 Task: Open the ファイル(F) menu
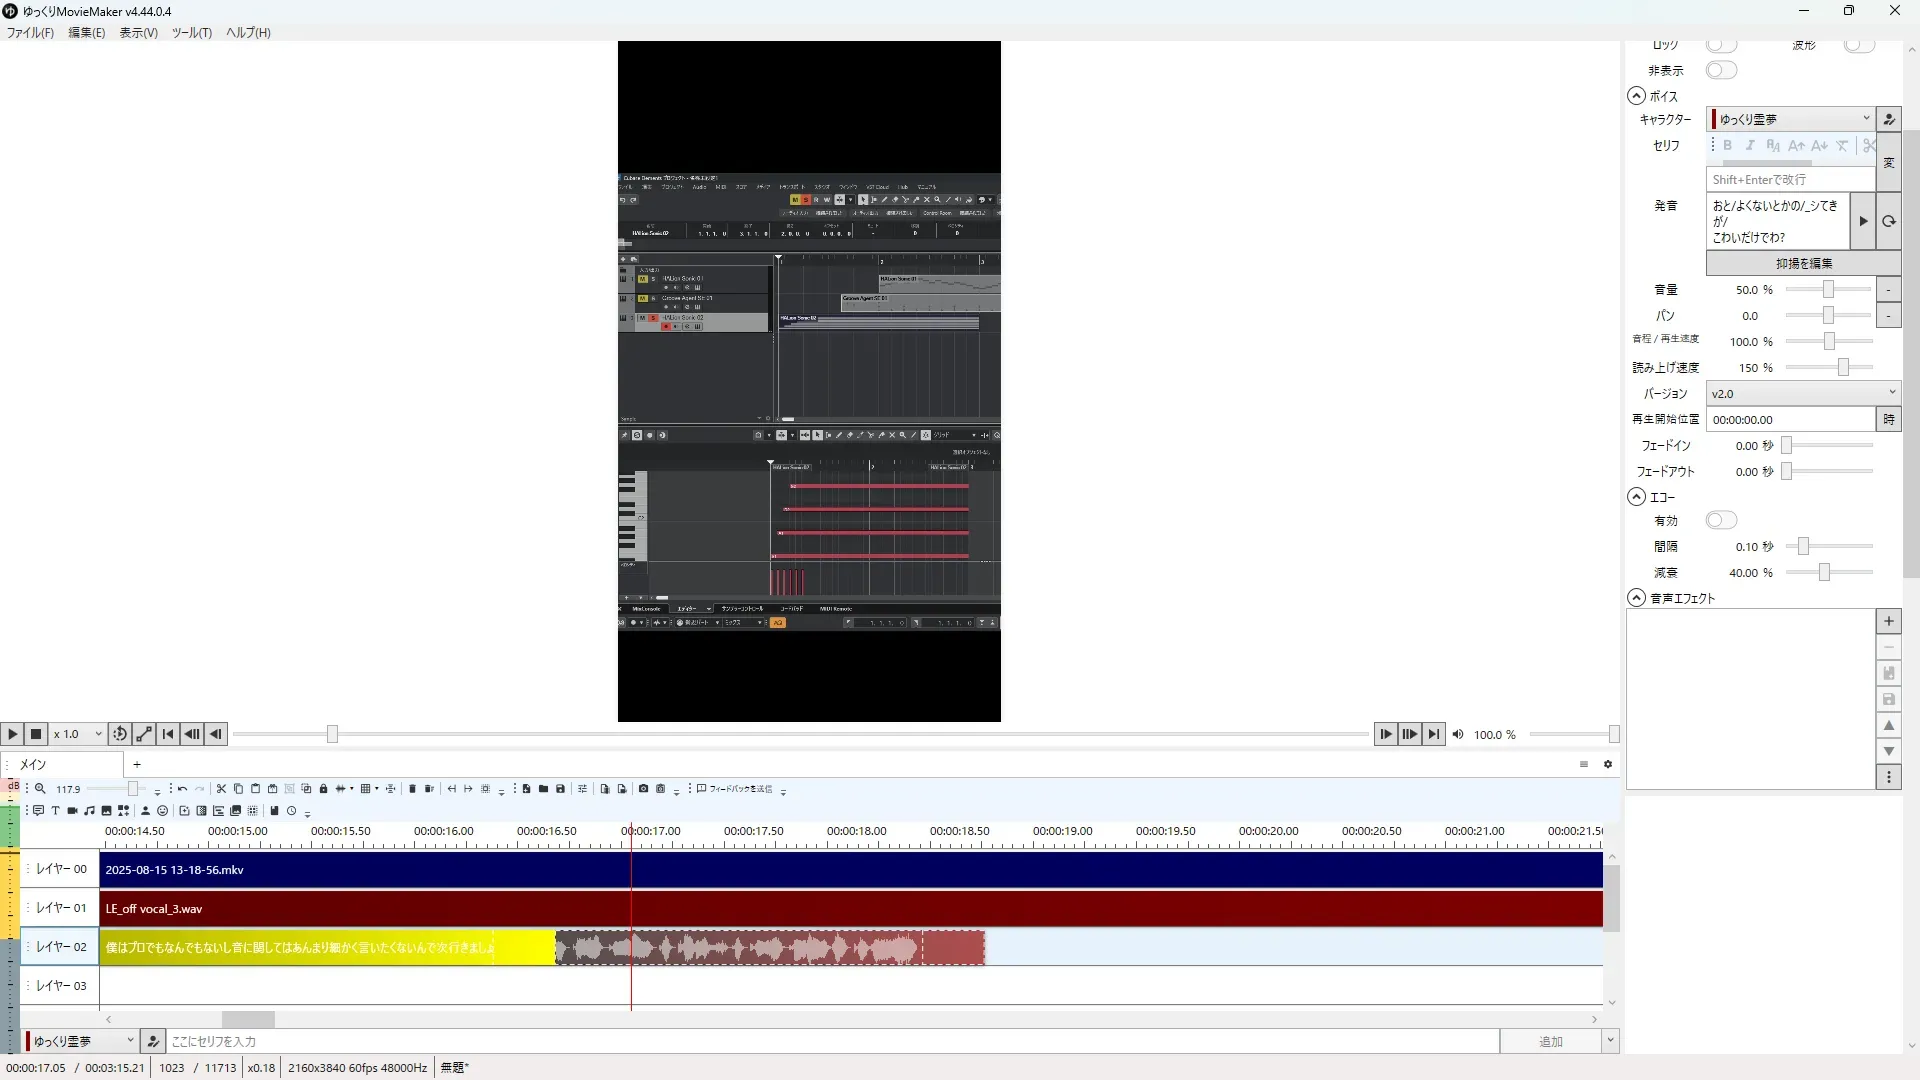[30, 32]
